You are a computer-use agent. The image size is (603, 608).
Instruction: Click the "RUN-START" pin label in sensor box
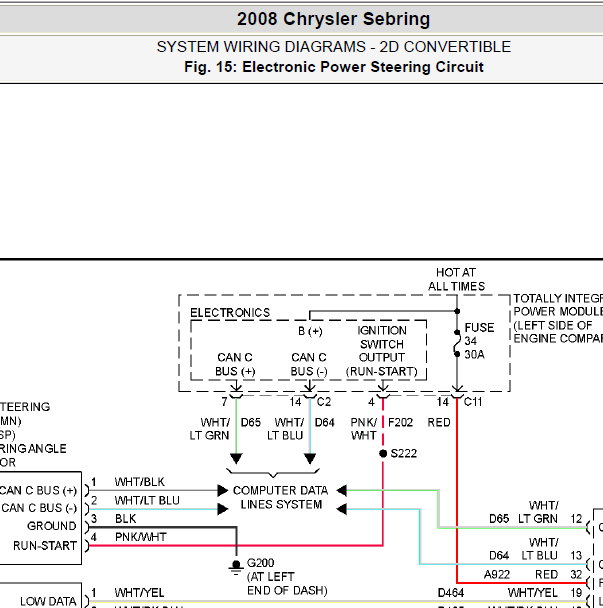coord(45,546)
